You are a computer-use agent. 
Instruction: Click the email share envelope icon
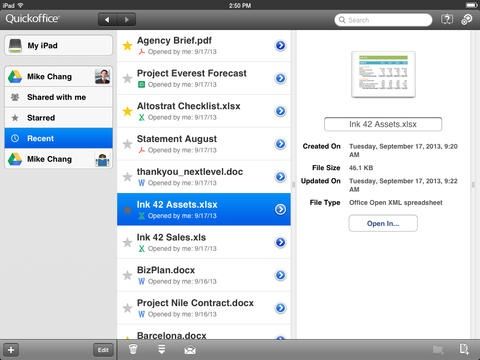(x=190, y=350)
